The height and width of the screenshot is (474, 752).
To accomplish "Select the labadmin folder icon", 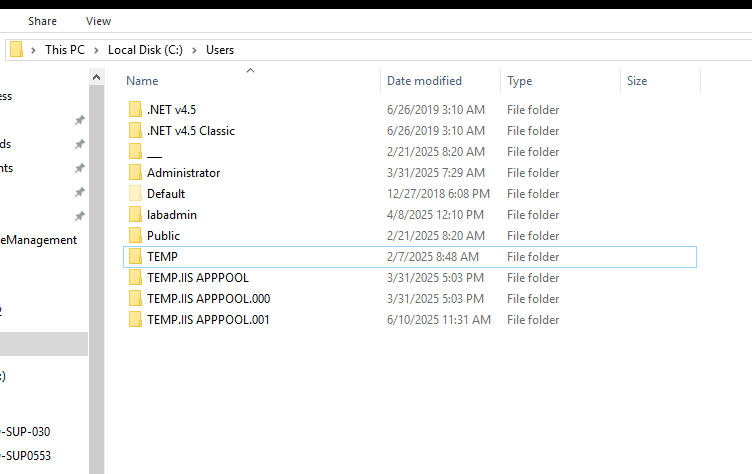I will pos(135,214).
